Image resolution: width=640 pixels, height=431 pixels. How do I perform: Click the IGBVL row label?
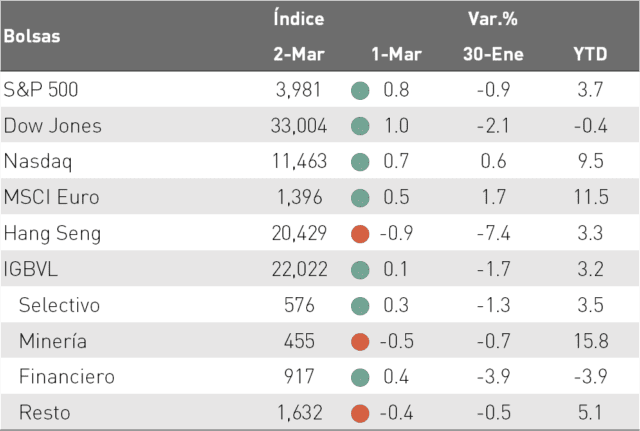coord(31,269)
